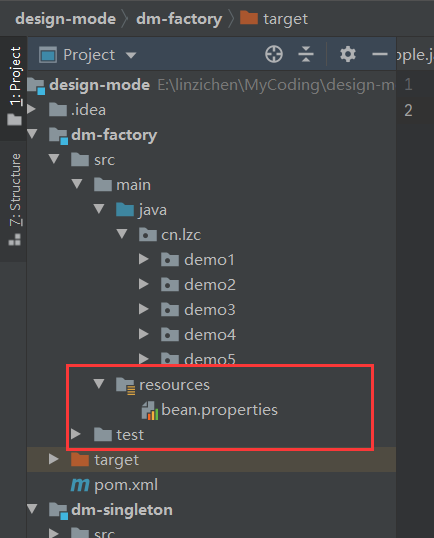Click the demo4 package icon
434x538 pixels.
click(170, 335)
